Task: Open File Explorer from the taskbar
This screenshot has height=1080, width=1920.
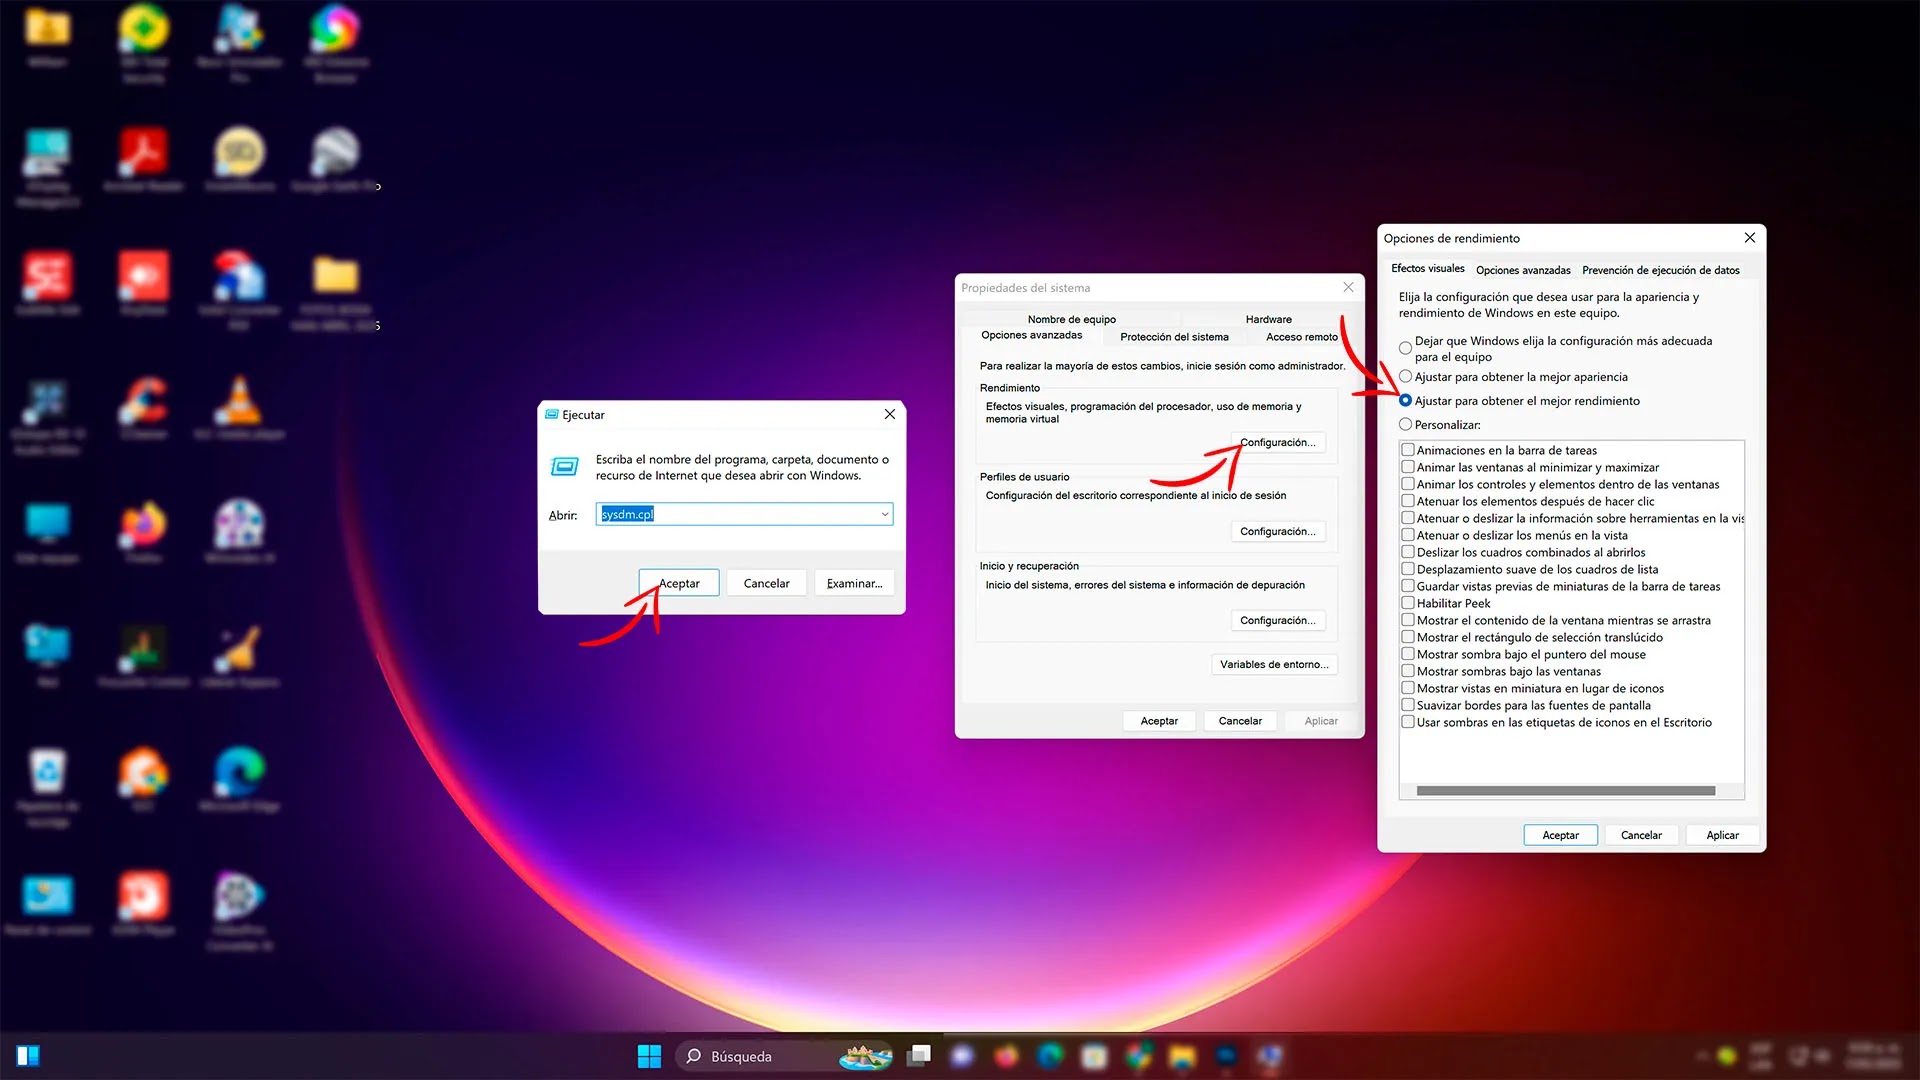Action: [x=1183, y=1056]
